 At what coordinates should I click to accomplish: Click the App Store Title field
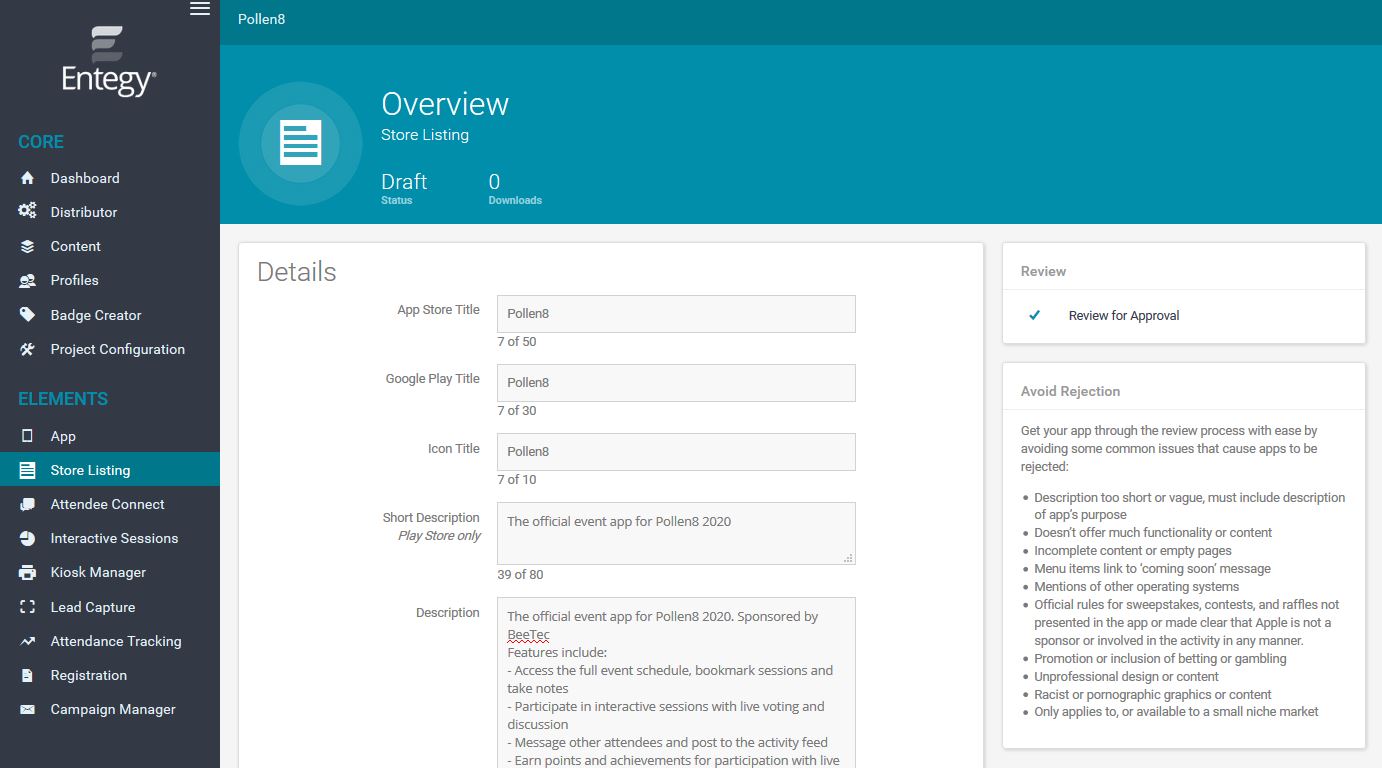point(676,313)
